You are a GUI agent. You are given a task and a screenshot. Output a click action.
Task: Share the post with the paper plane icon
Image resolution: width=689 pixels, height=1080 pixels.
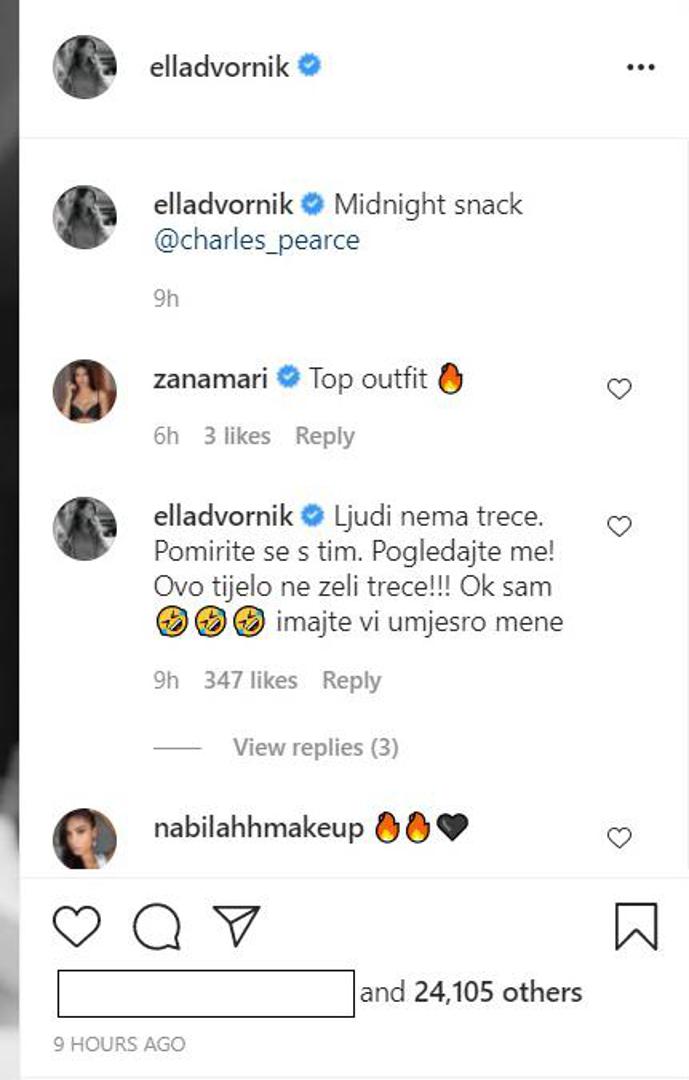[236, 925]
